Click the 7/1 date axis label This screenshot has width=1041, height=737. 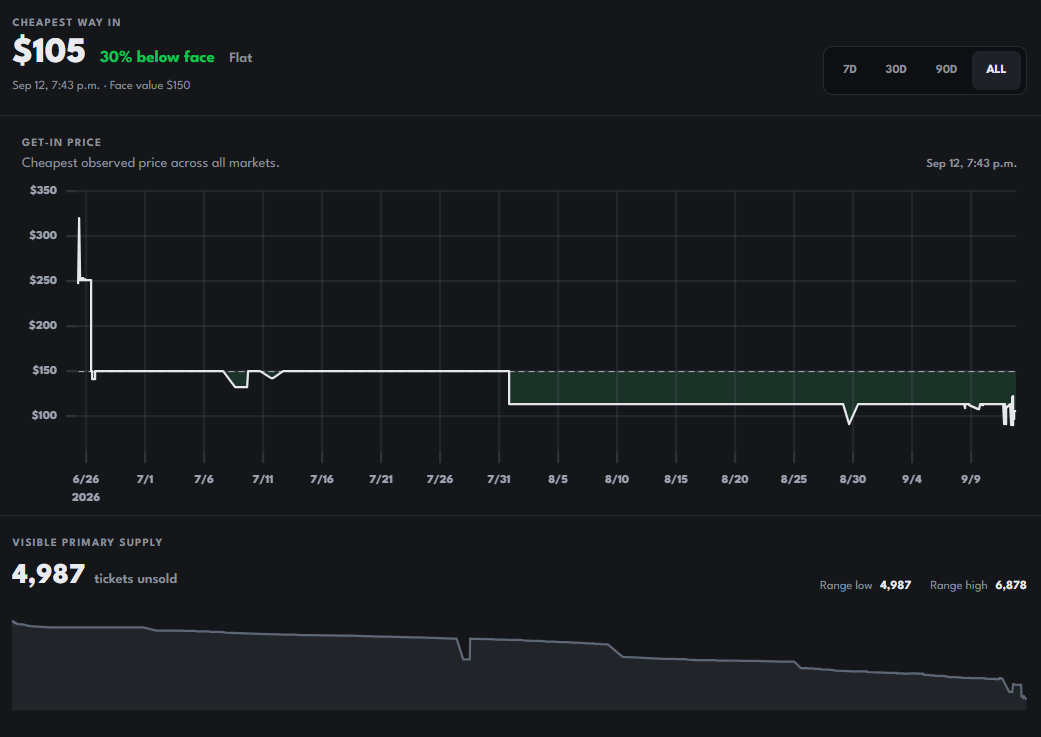pos(145,479)
